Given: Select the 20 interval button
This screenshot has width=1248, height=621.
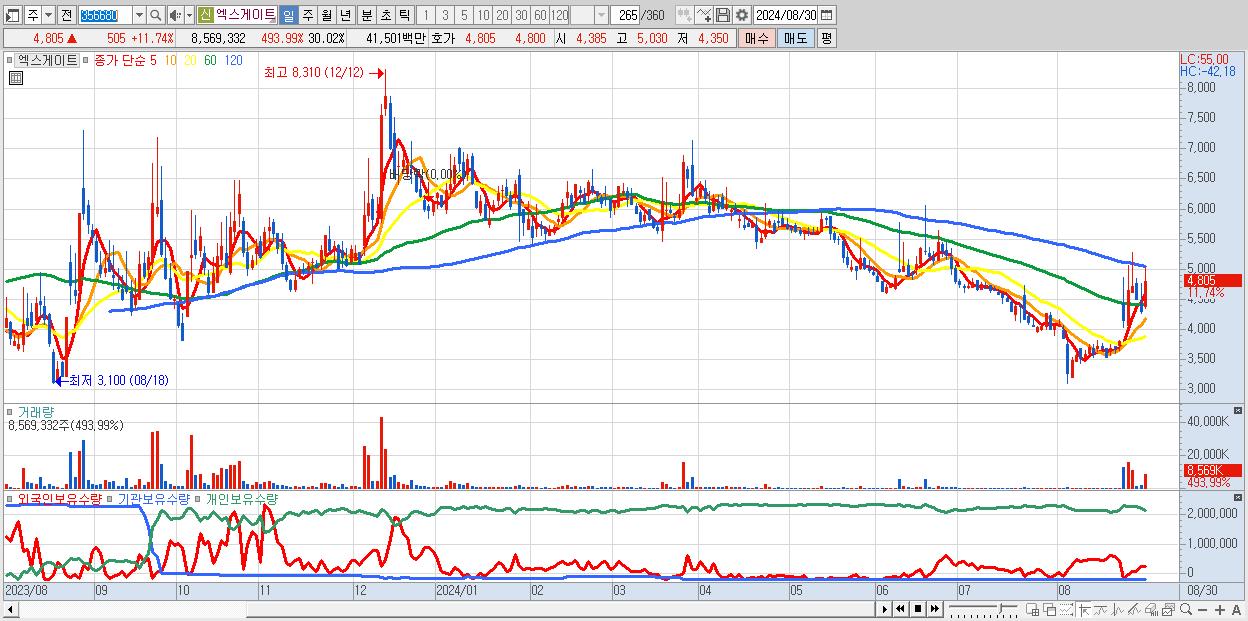Looking at the screenshot, I should pyautogui.click(x=502, y=15).
